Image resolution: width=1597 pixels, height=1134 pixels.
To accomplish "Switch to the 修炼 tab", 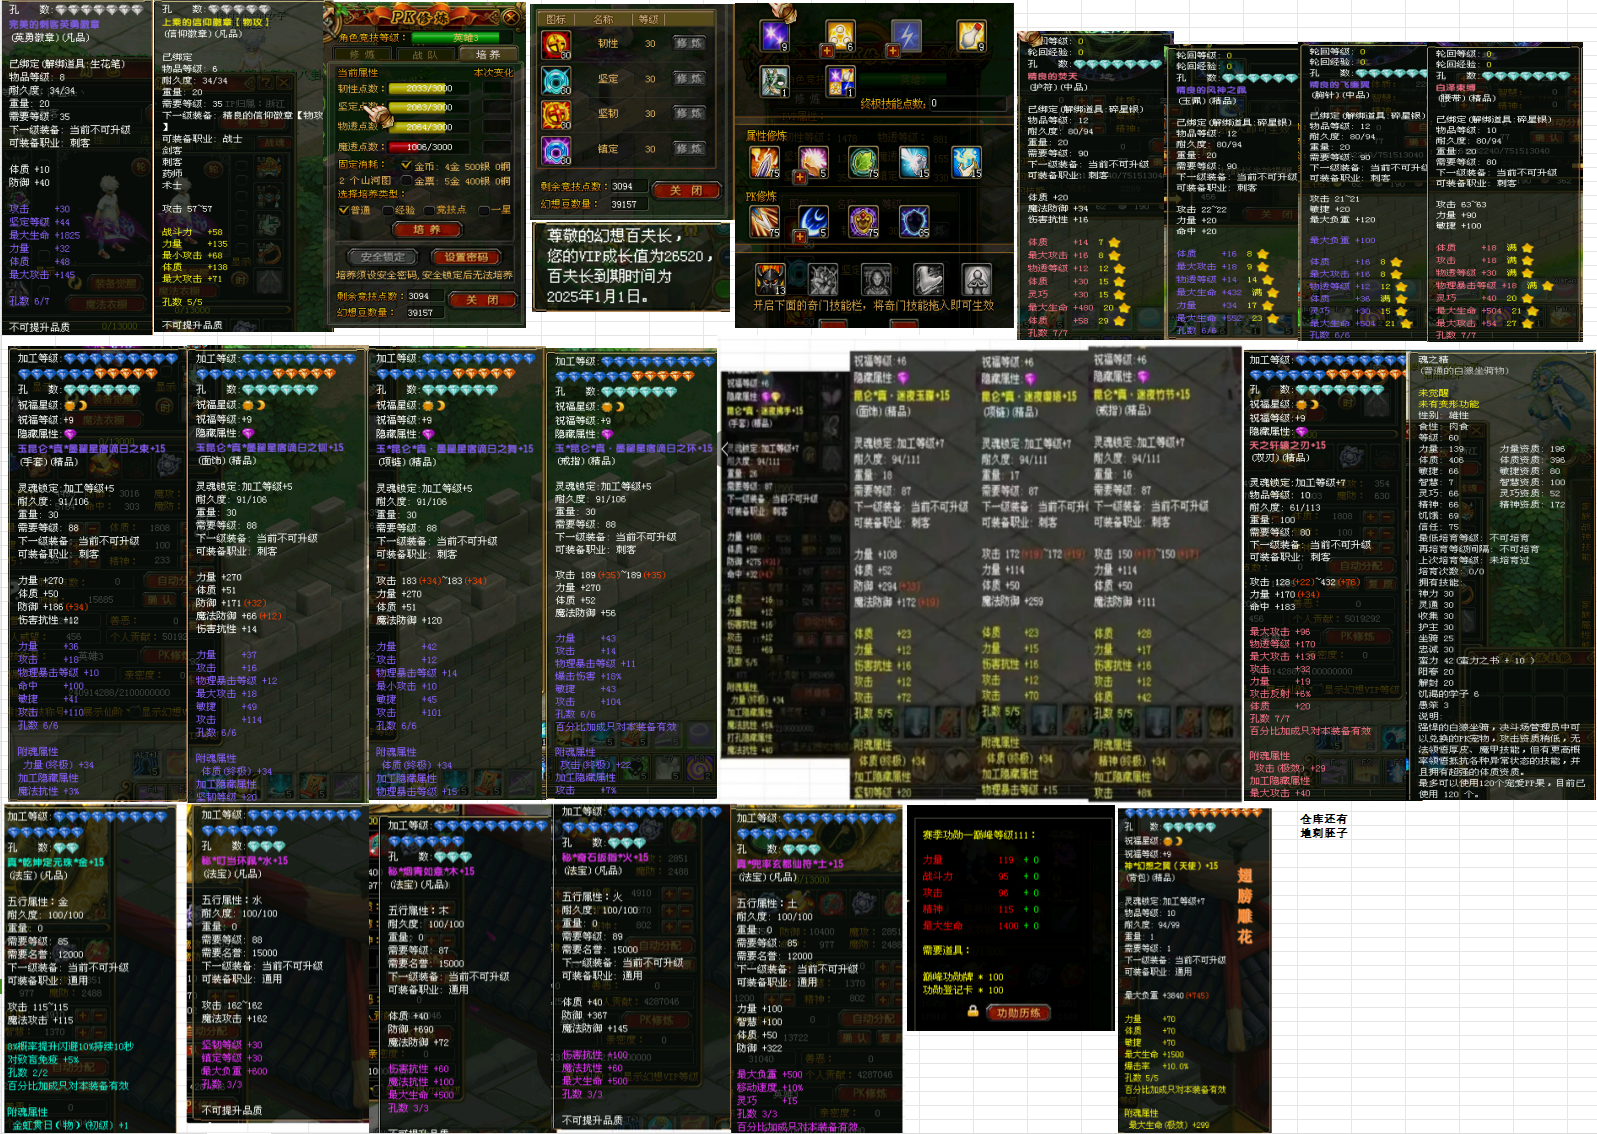I will [361, 55].
